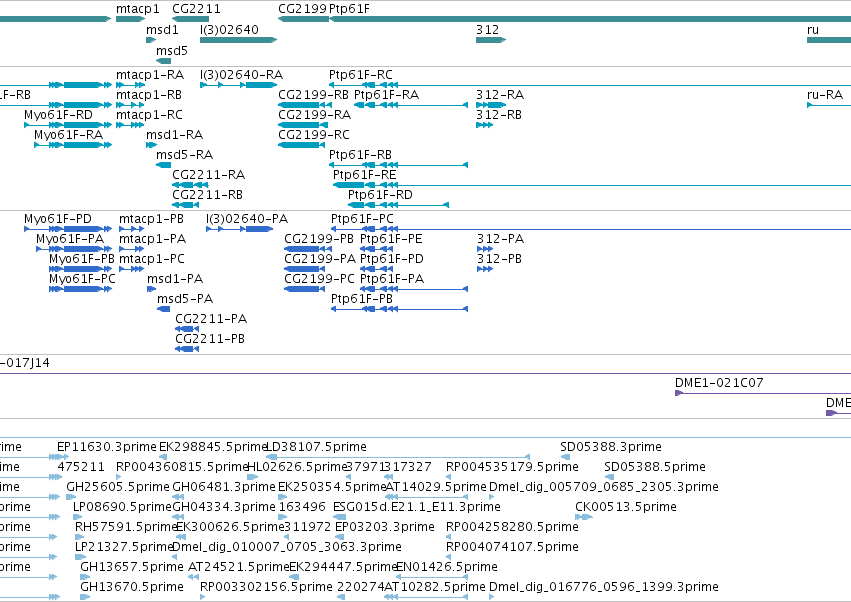The width and height of the screenshot is (851, 602).
Task: Select EST GH25605.5prime
Action: pyautogui.click(x=118, y=487)
